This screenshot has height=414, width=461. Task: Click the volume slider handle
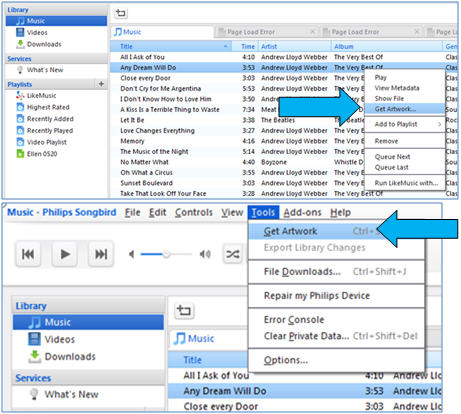click(x=166, y=254)
